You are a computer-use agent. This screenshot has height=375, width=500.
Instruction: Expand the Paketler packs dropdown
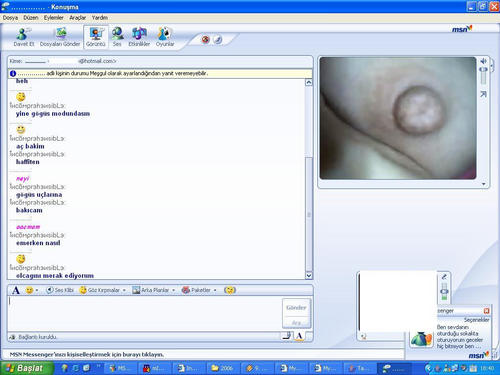tap(215, 290)
